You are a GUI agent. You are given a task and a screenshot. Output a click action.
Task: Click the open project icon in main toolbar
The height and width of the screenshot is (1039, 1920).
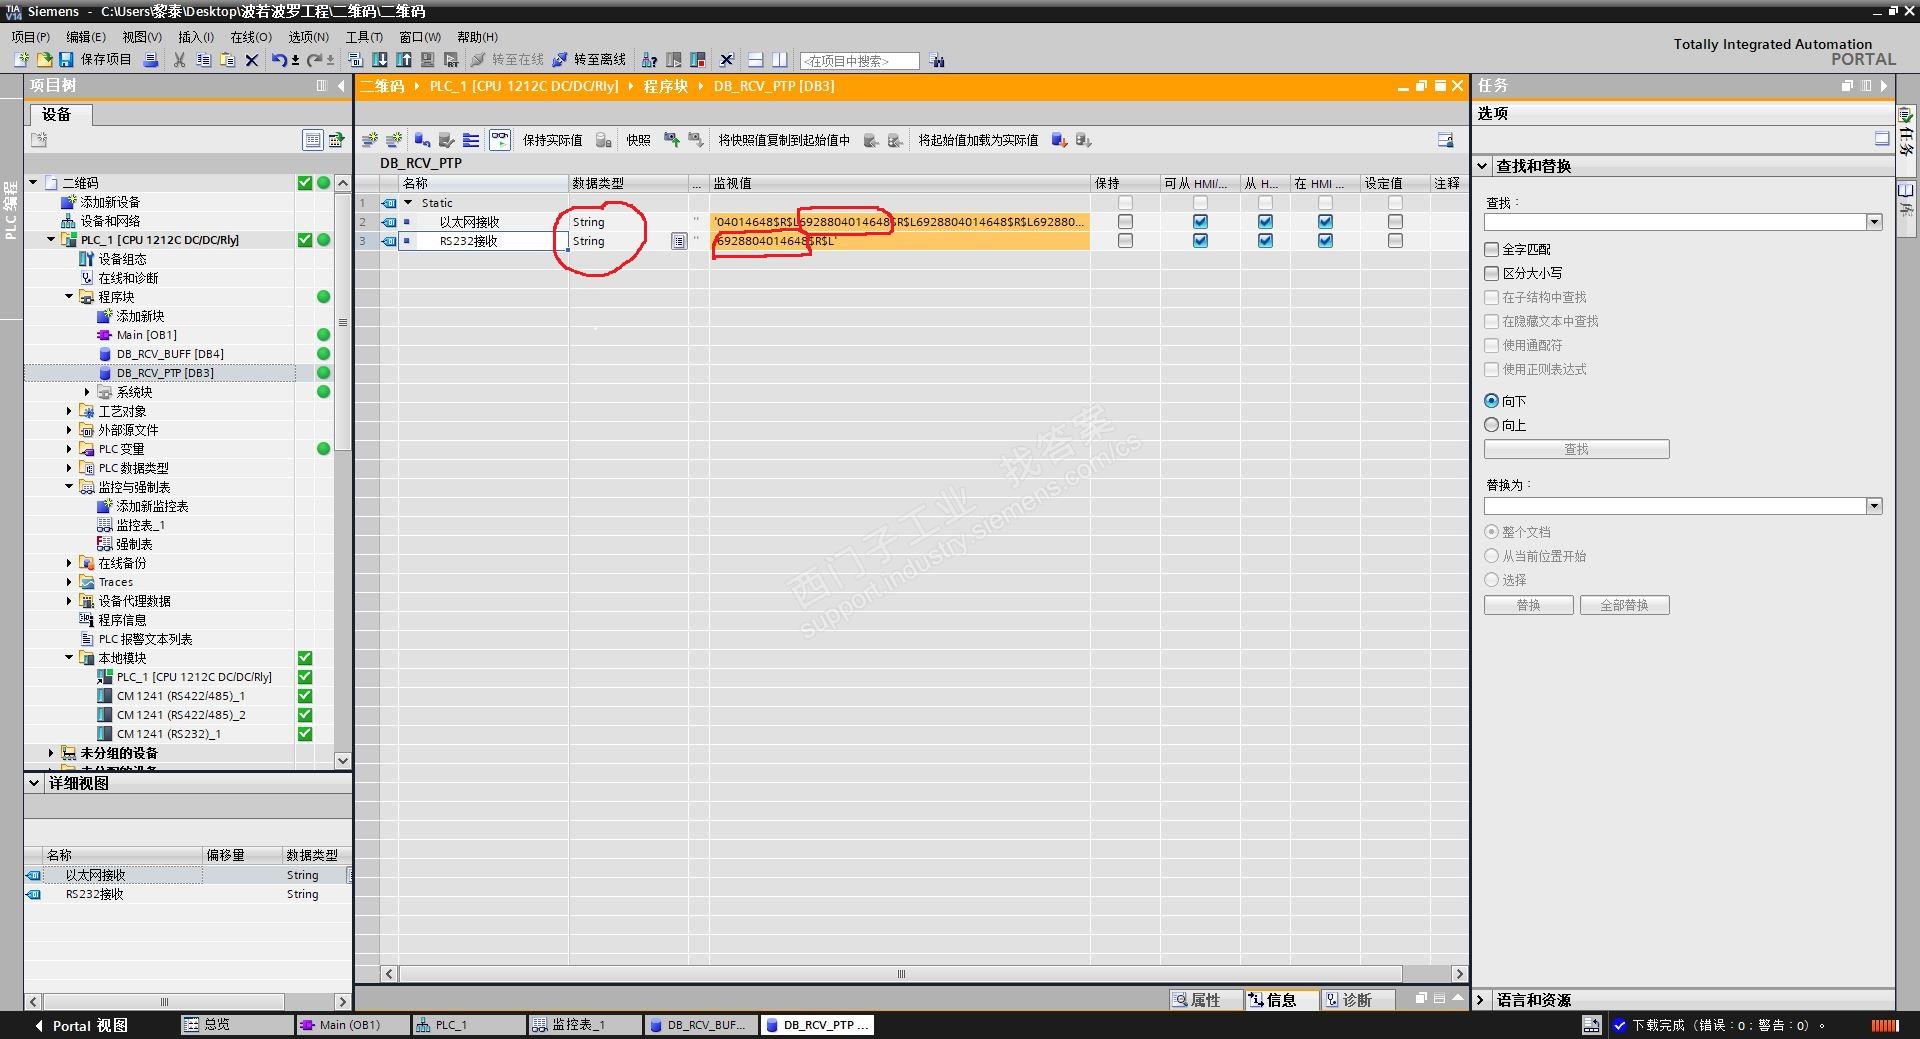coord(43,60)
